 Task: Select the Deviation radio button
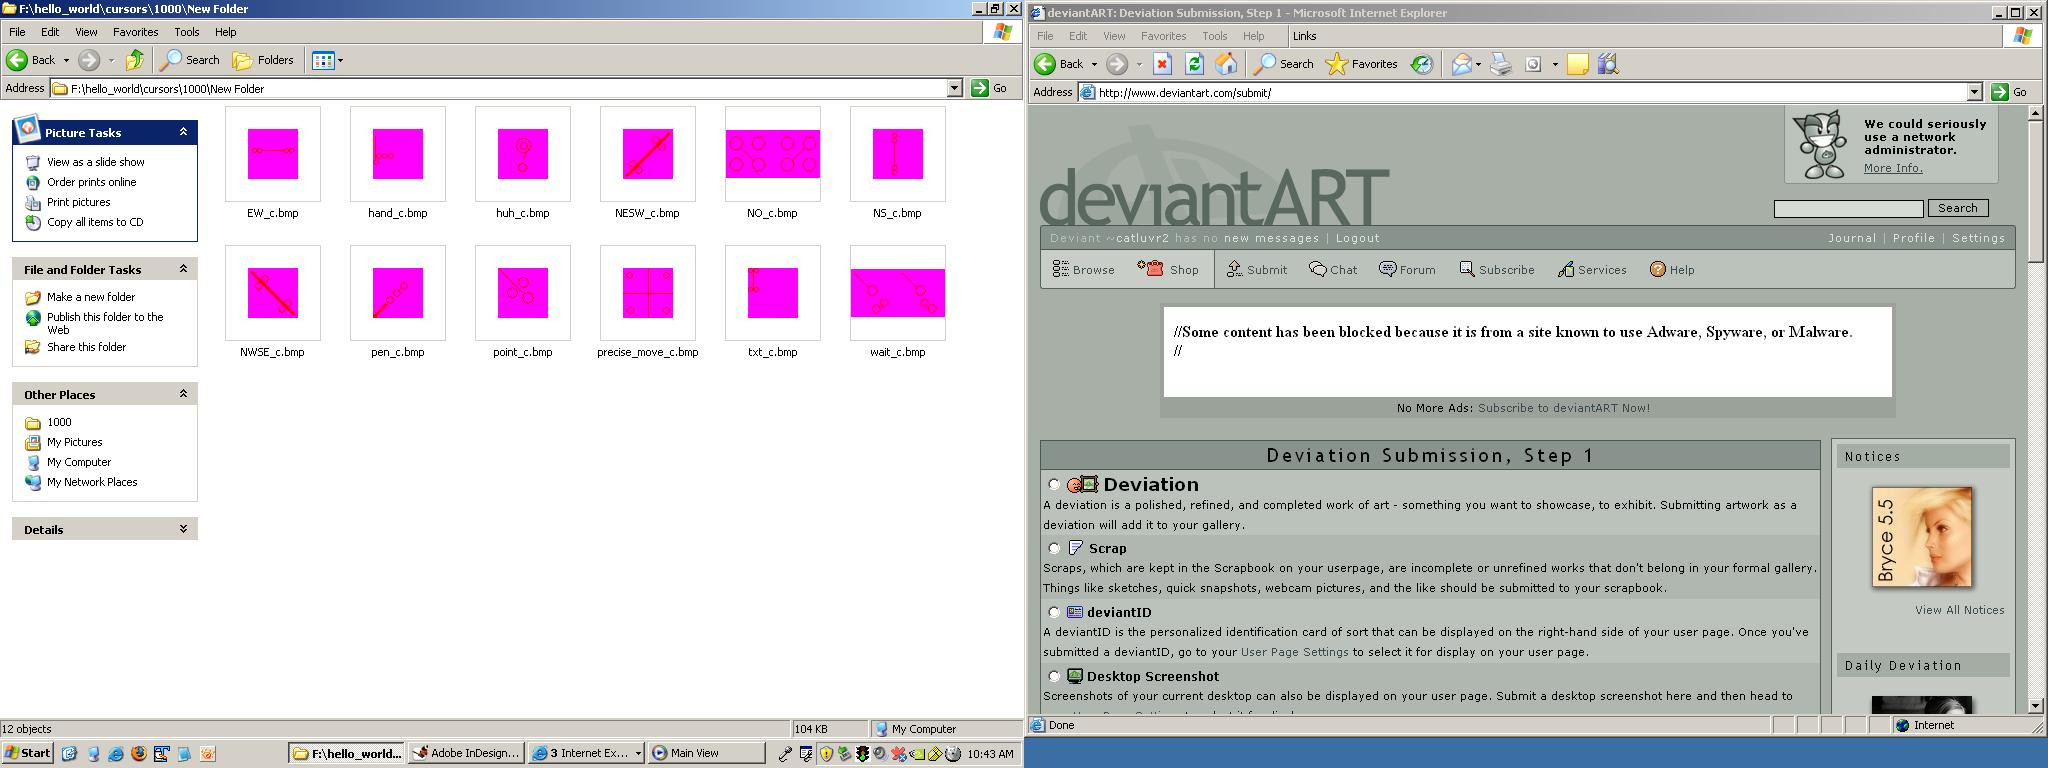click(x=1054, y=484)
